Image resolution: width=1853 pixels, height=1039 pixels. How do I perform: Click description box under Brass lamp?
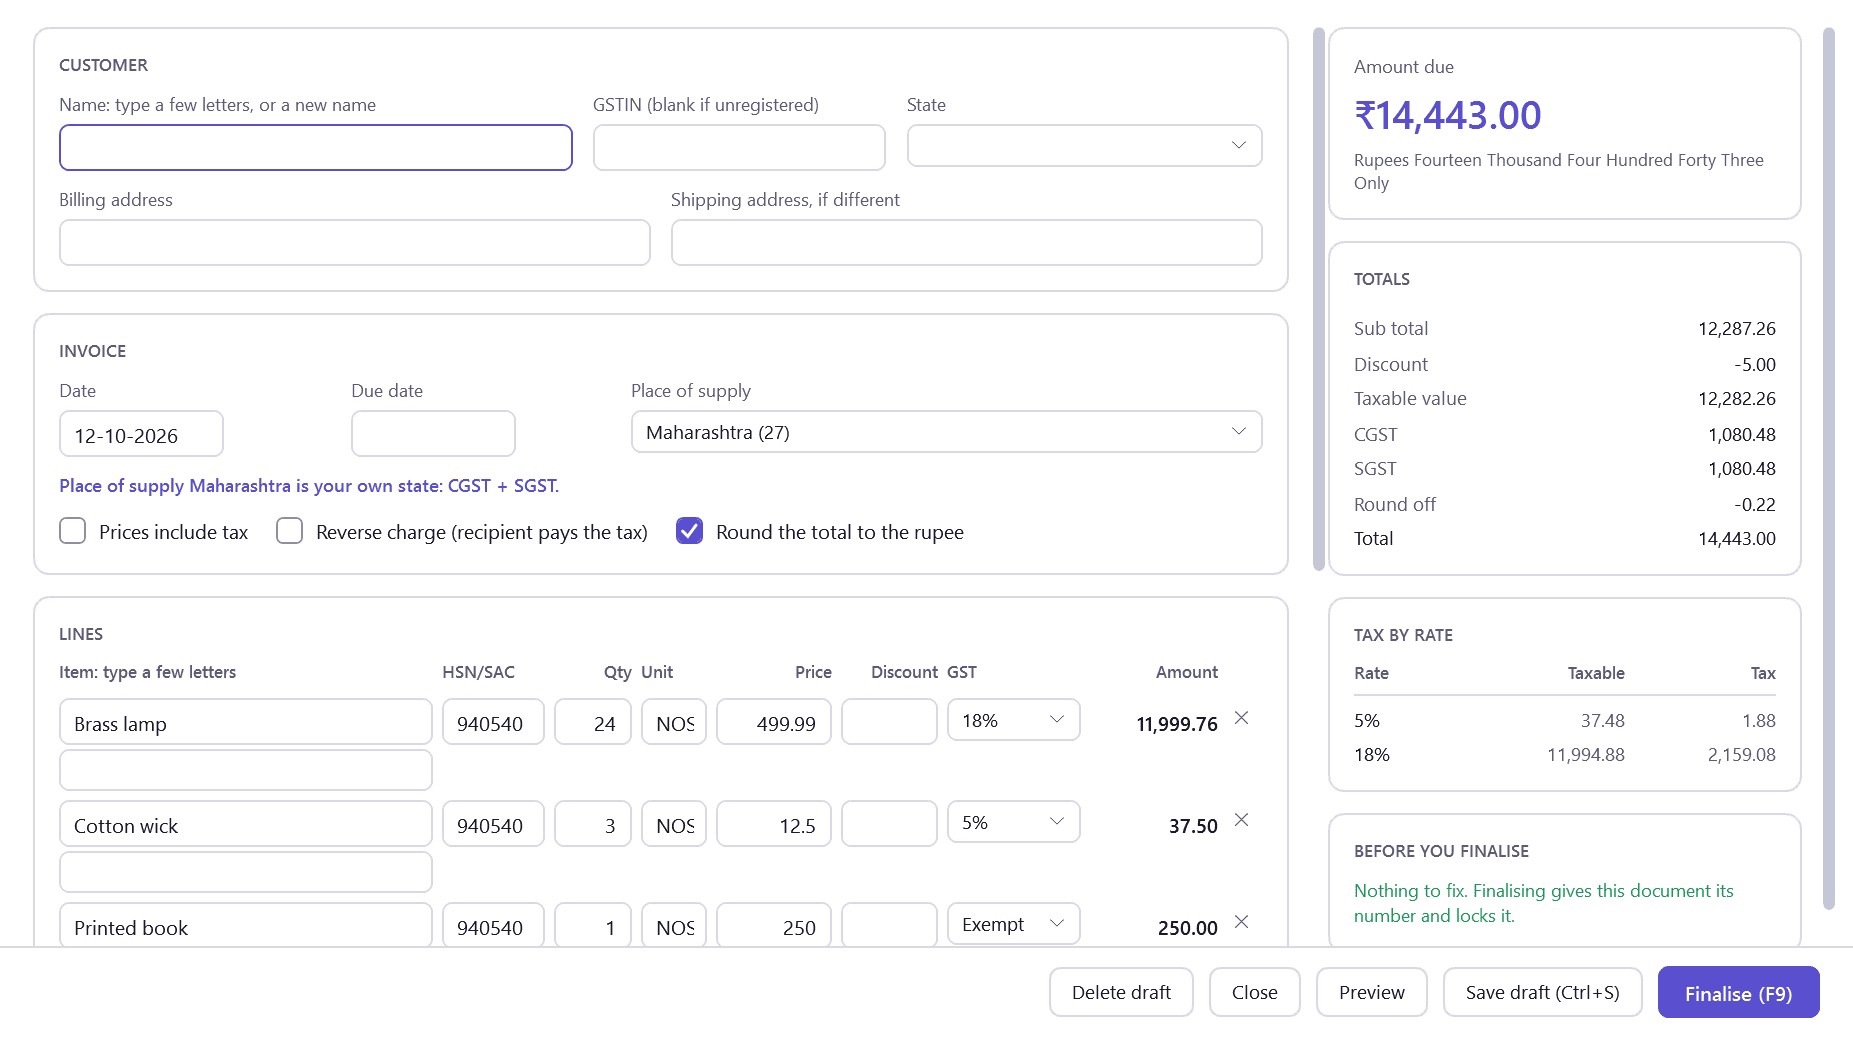246,770
